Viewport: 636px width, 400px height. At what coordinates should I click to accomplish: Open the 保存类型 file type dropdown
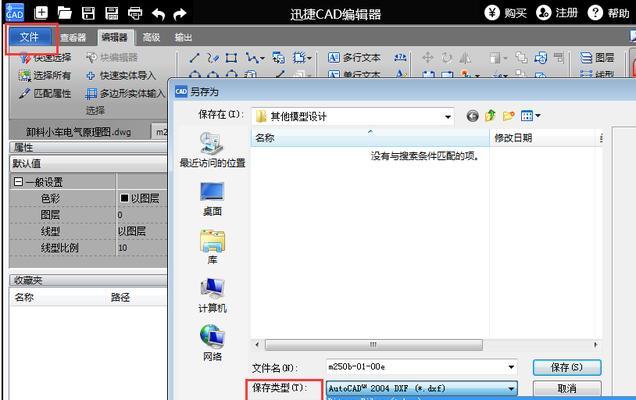coord(422,388)
